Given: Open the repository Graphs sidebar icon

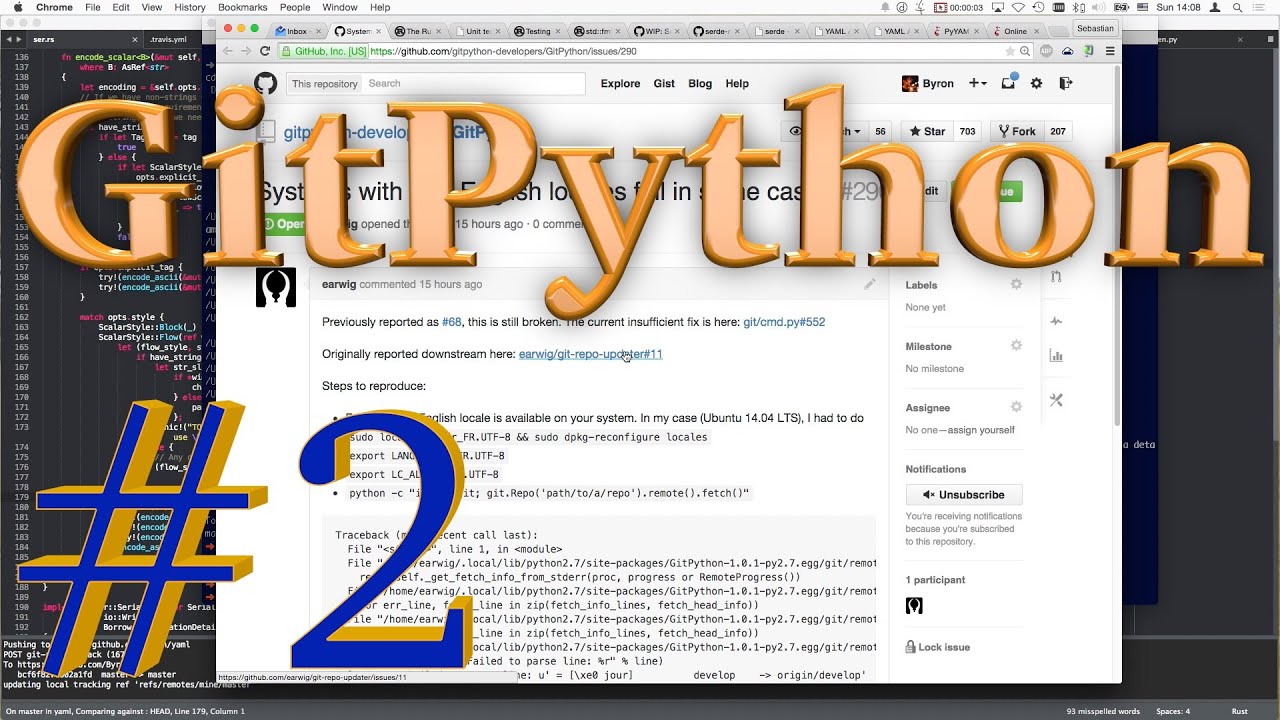Looking at the screenshot, I should [1056, 355].
